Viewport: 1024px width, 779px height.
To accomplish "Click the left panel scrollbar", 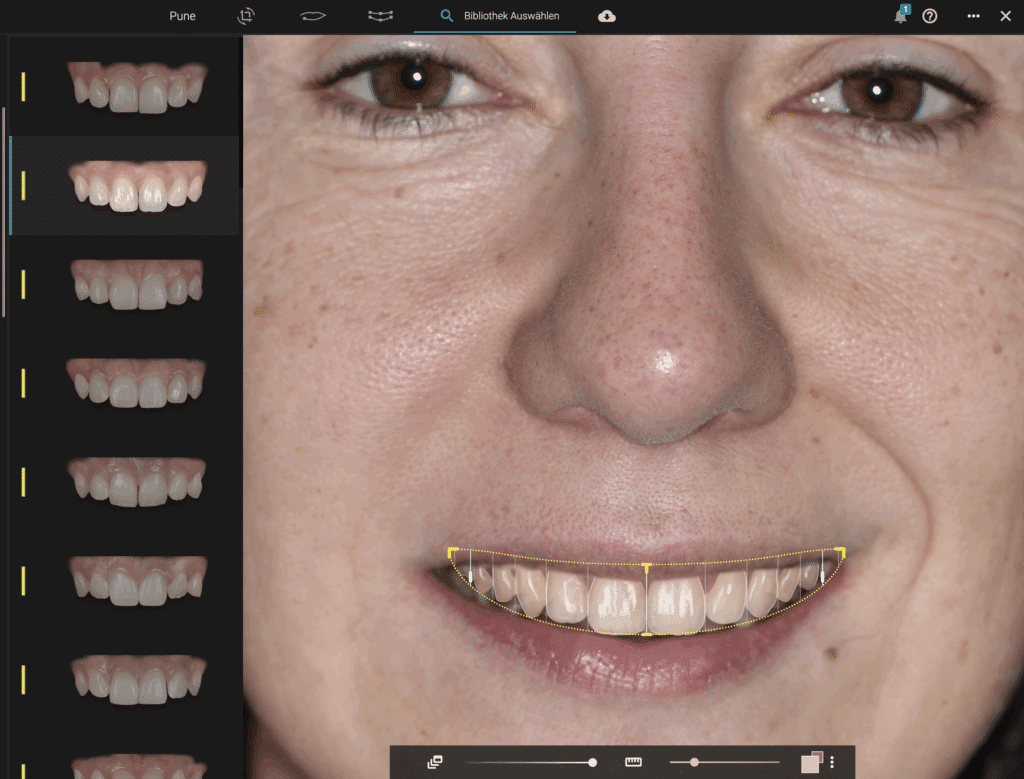I will coord(4,210).
